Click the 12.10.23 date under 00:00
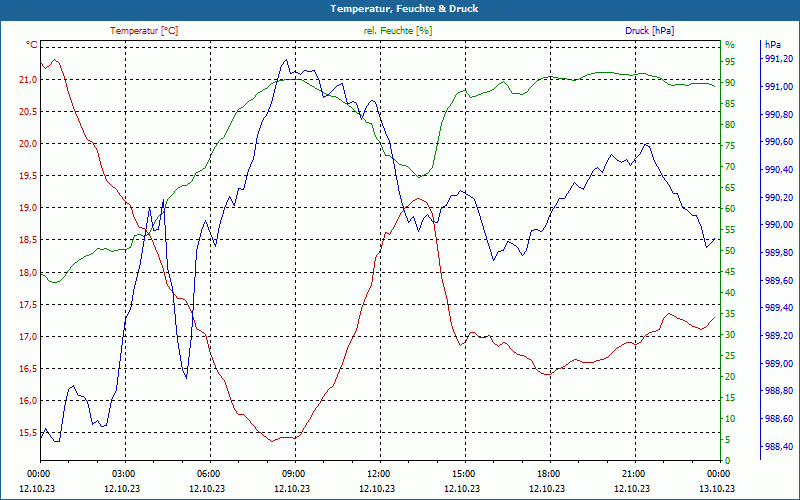 tap(37, 488)
